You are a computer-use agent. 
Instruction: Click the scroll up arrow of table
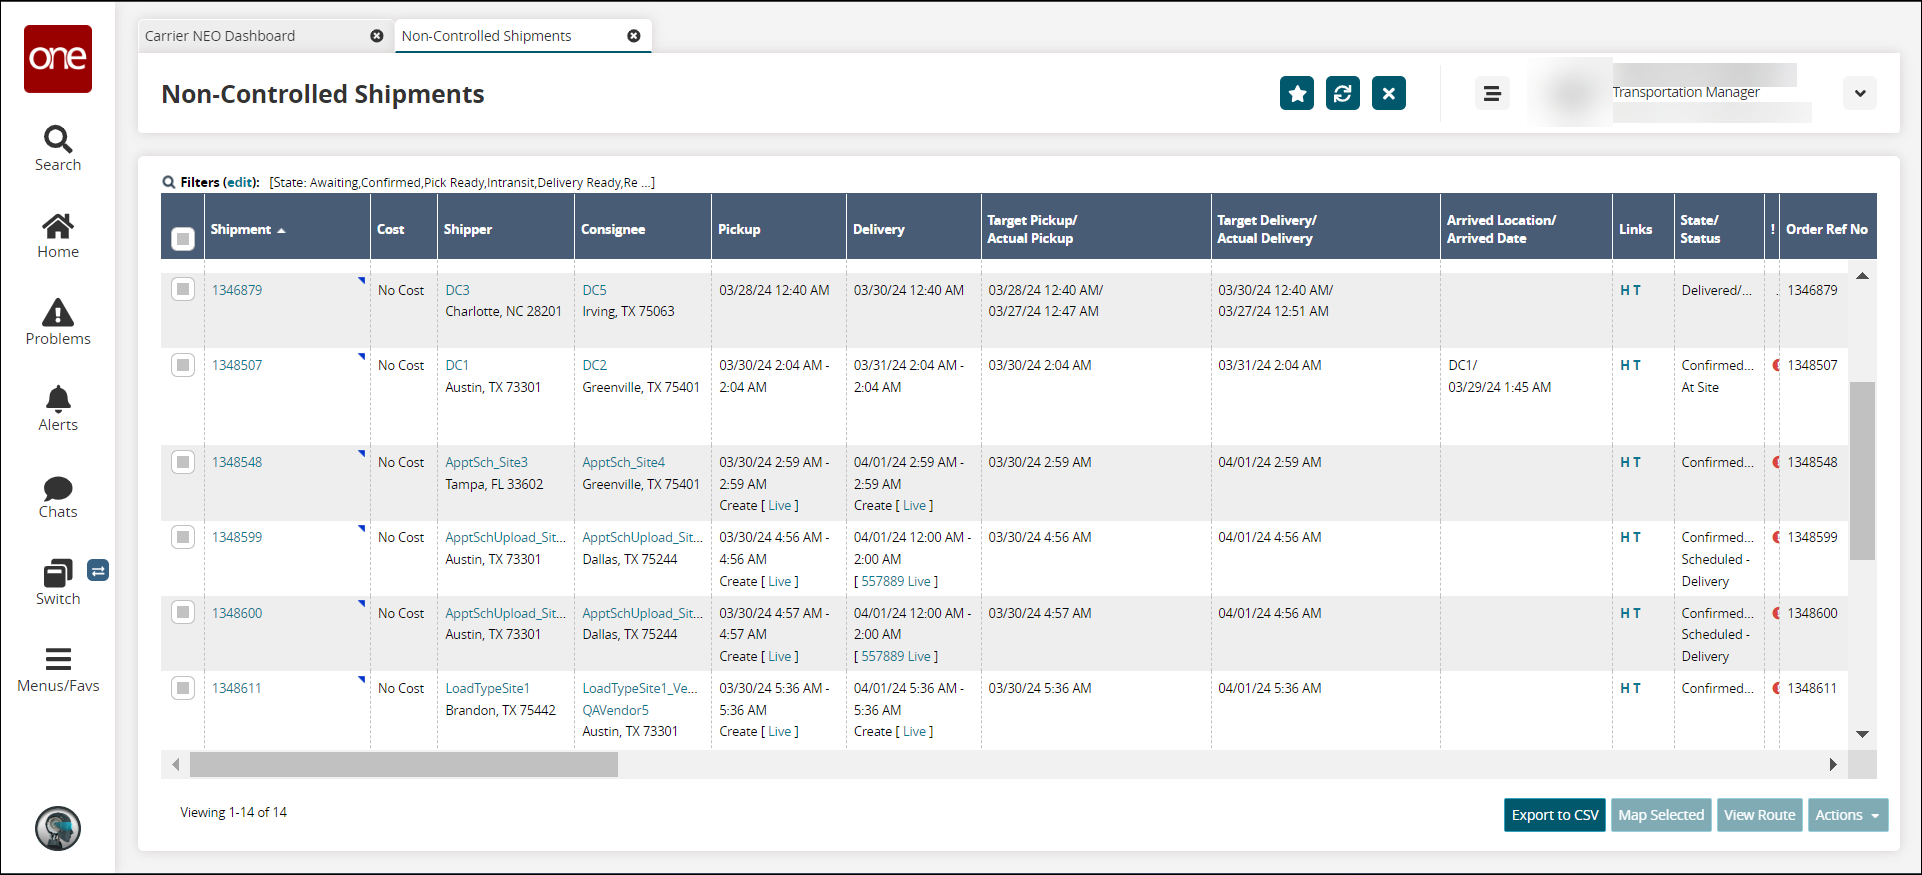click(x=1862, y=276)
